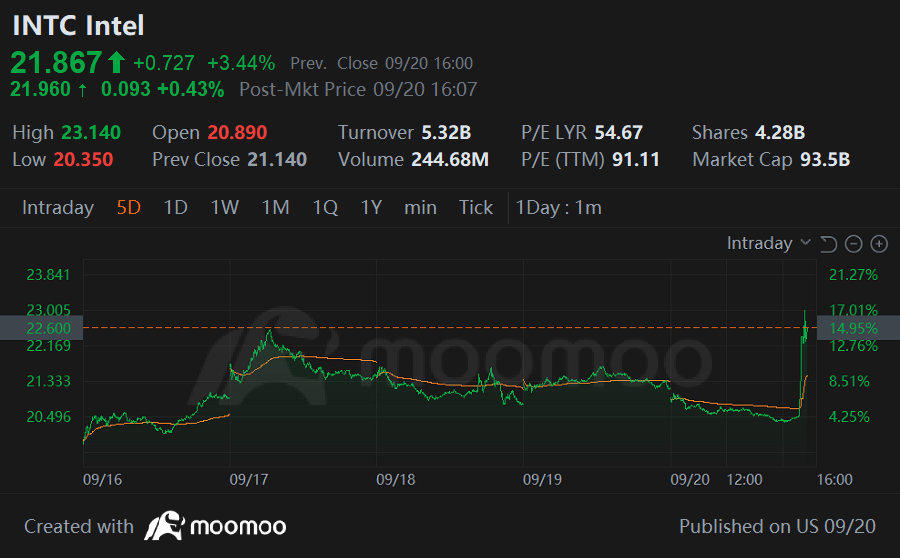Click the P/E (TTM) value 91.11
900x558 pixels.
[636, 160]
